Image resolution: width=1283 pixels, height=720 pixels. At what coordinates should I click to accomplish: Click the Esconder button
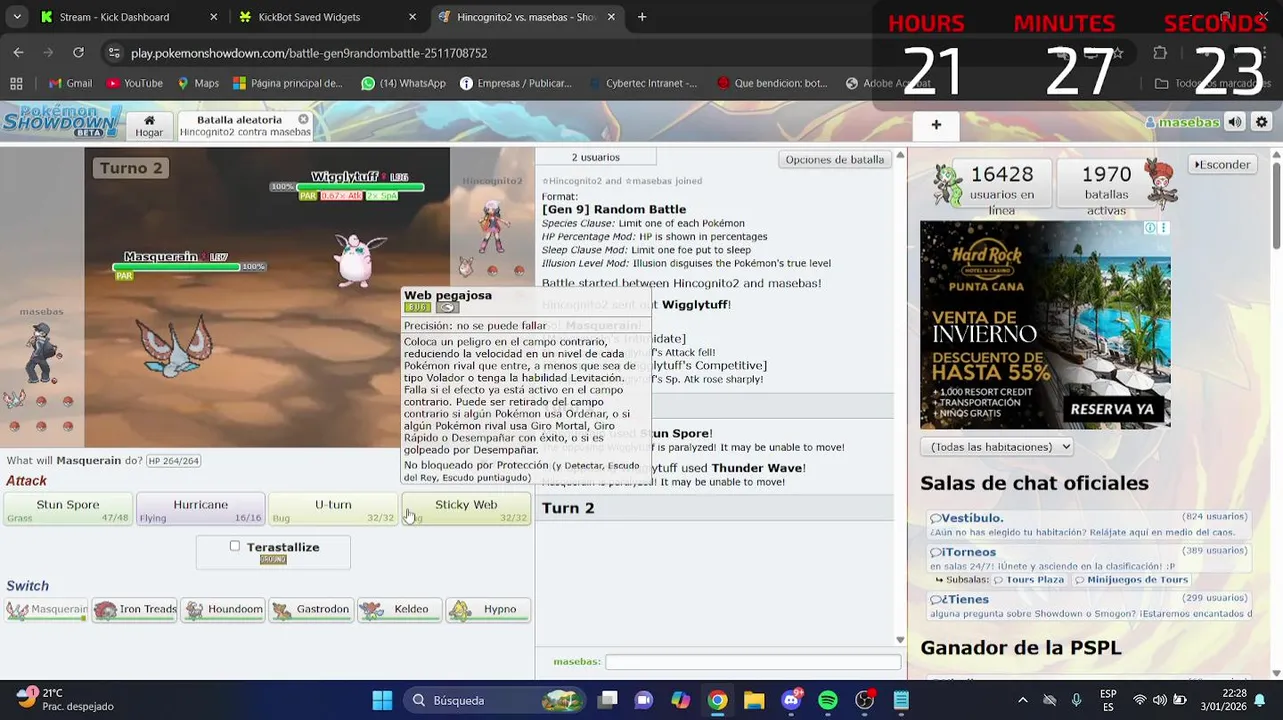(x=1222, y=164)
